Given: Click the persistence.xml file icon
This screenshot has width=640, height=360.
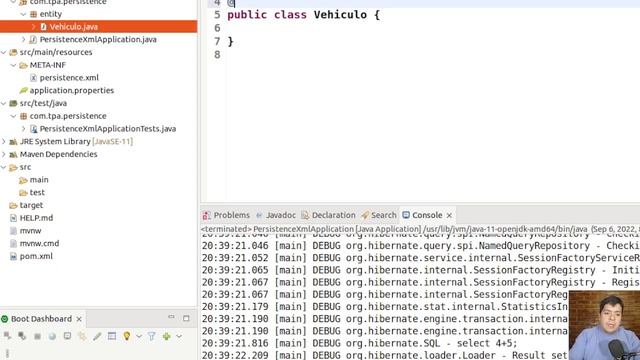Looking at the screenshot, I should tap(33, 78).
